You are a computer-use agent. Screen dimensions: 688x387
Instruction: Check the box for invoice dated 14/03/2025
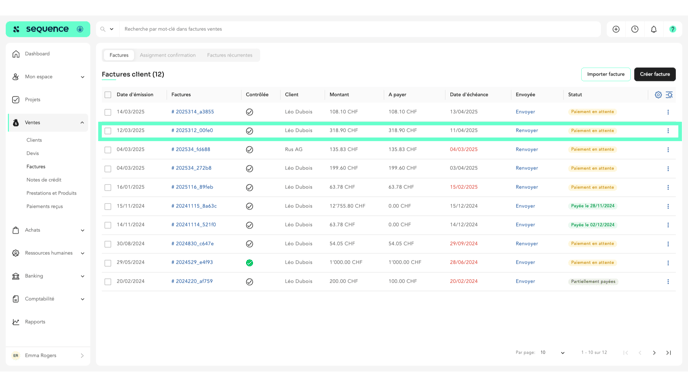pos(108,112)
